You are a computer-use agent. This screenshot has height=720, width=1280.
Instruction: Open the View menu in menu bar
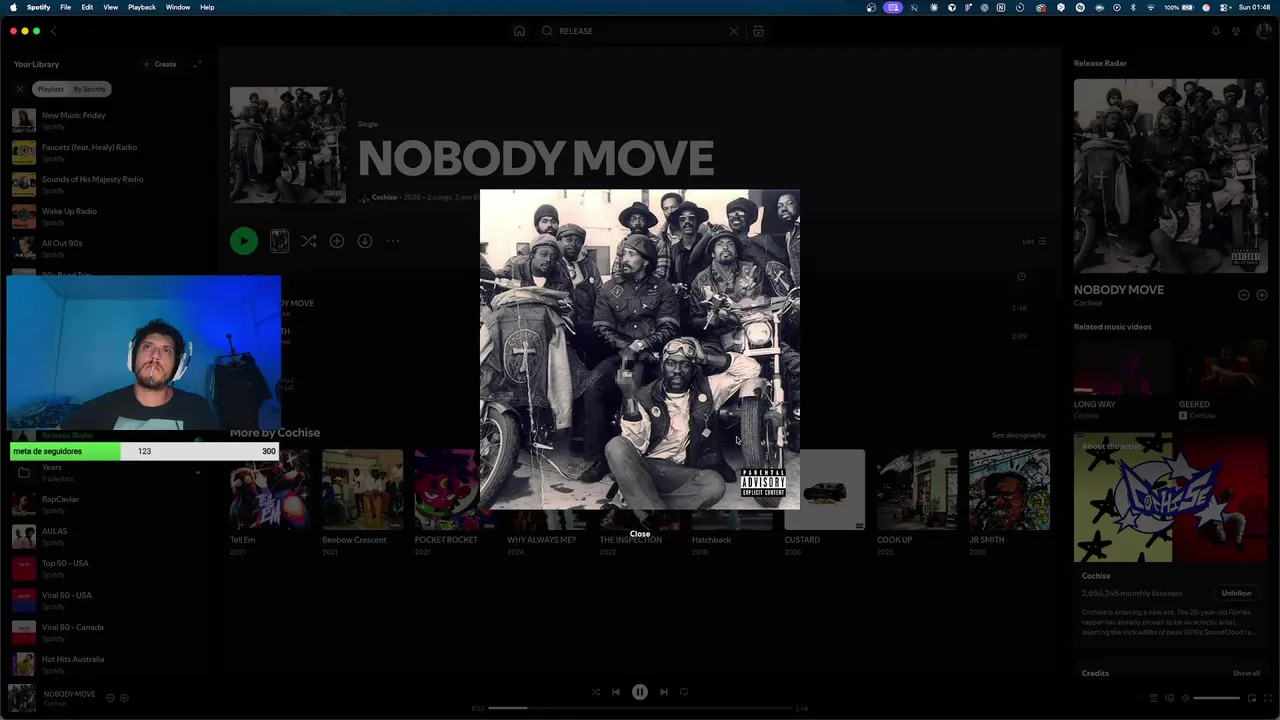point(110,7)
